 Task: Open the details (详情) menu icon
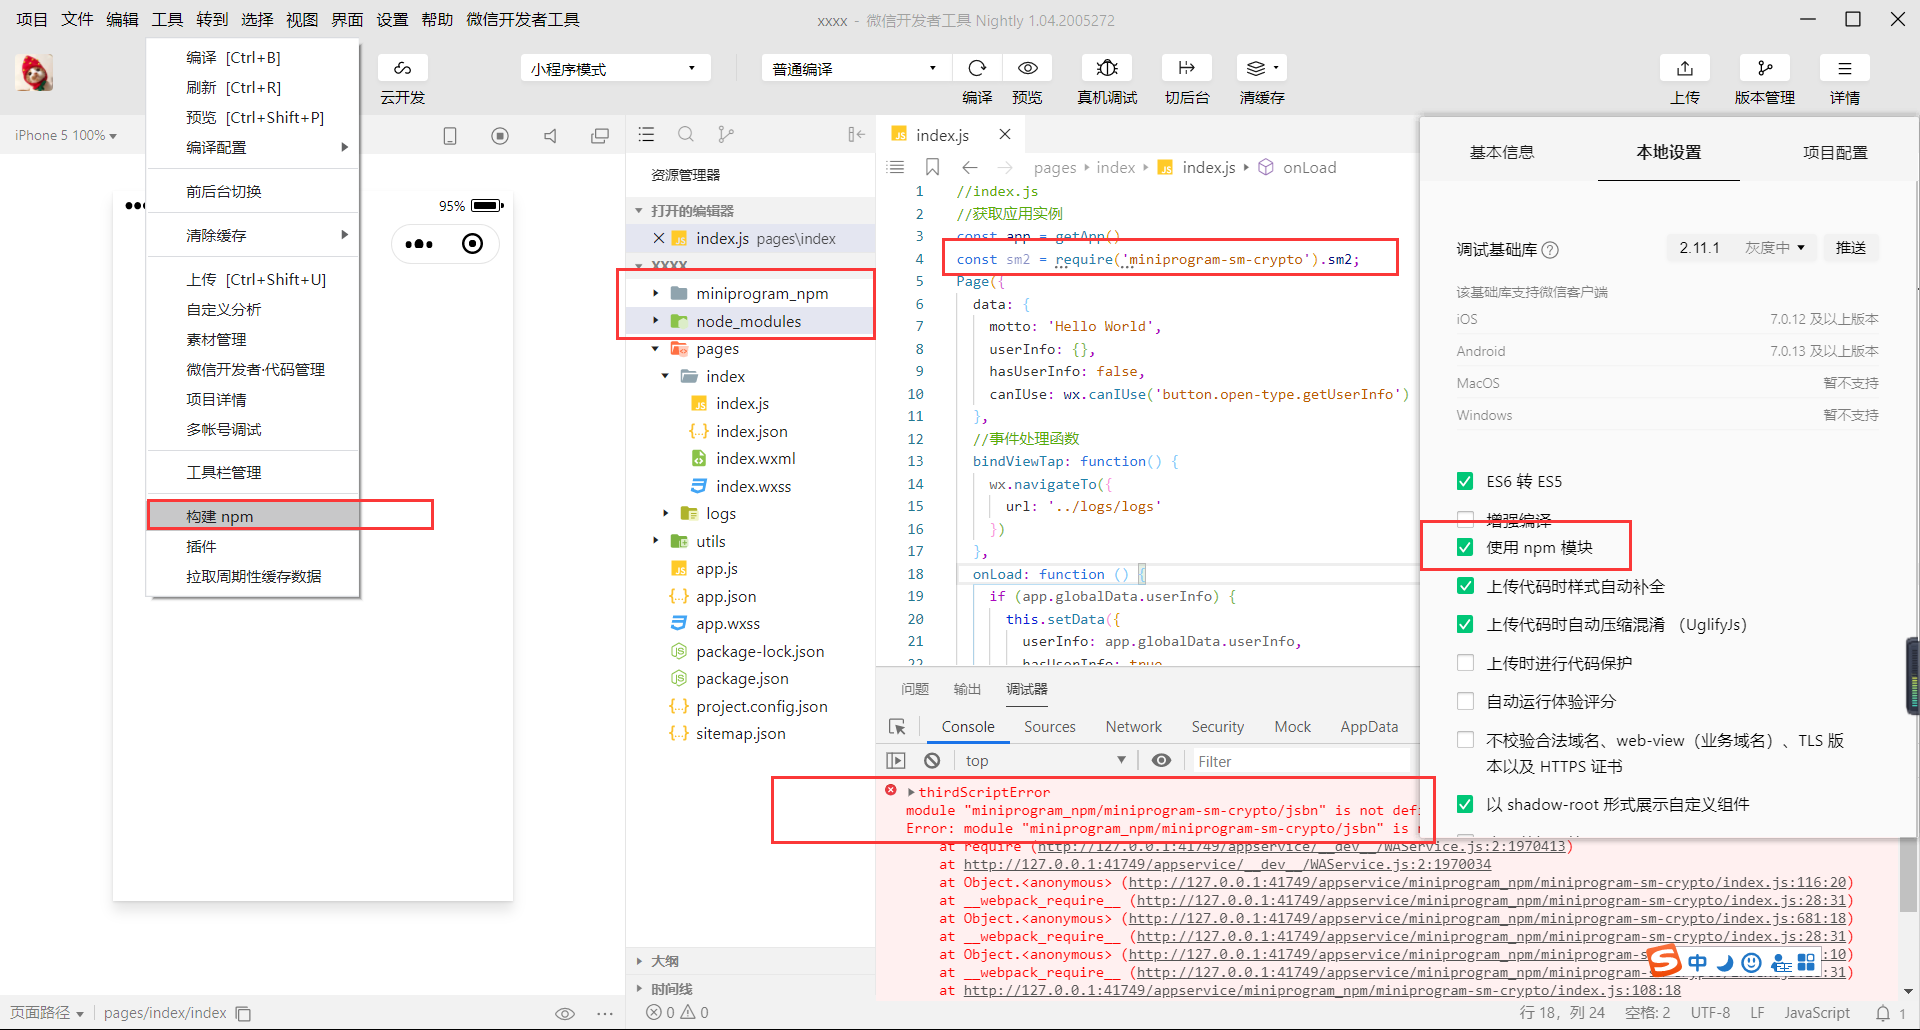click(1845, 68)
